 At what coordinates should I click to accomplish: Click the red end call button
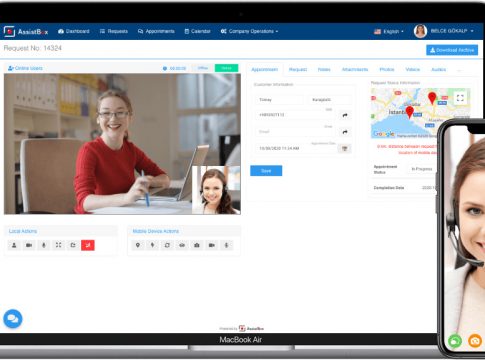88,245
